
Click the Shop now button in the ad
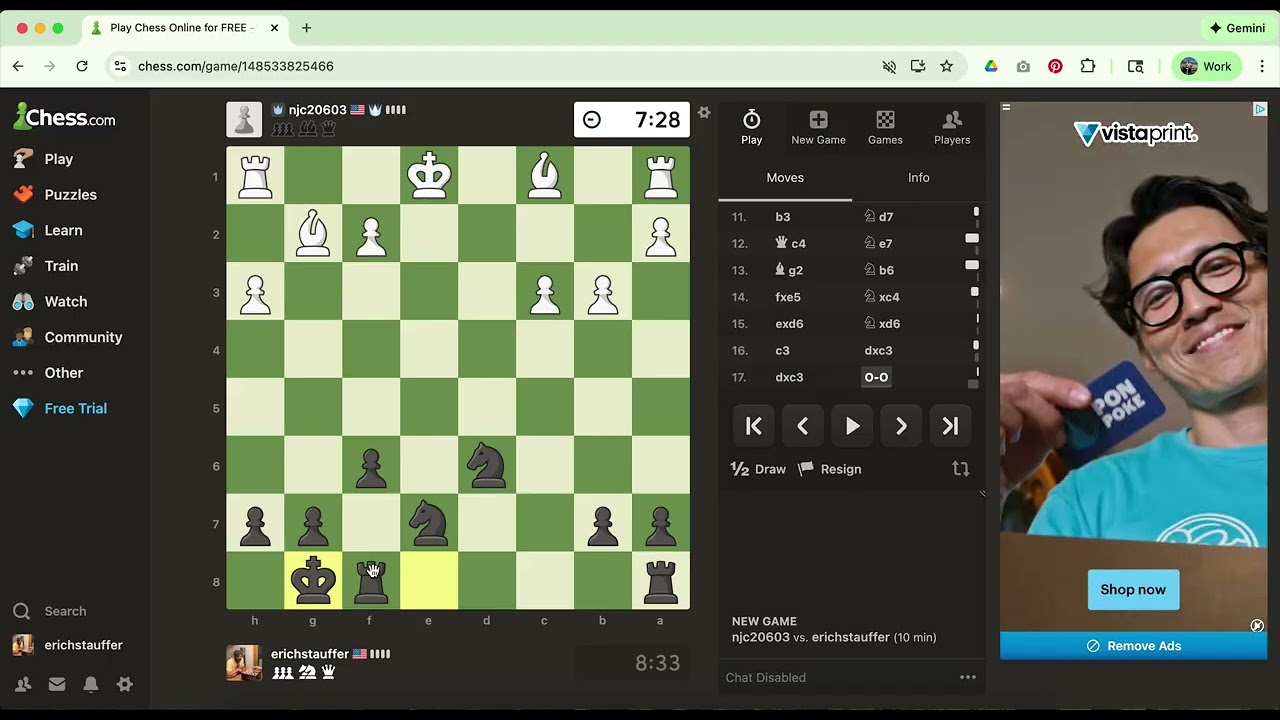pyautogui.click(x=1133, y=590)
